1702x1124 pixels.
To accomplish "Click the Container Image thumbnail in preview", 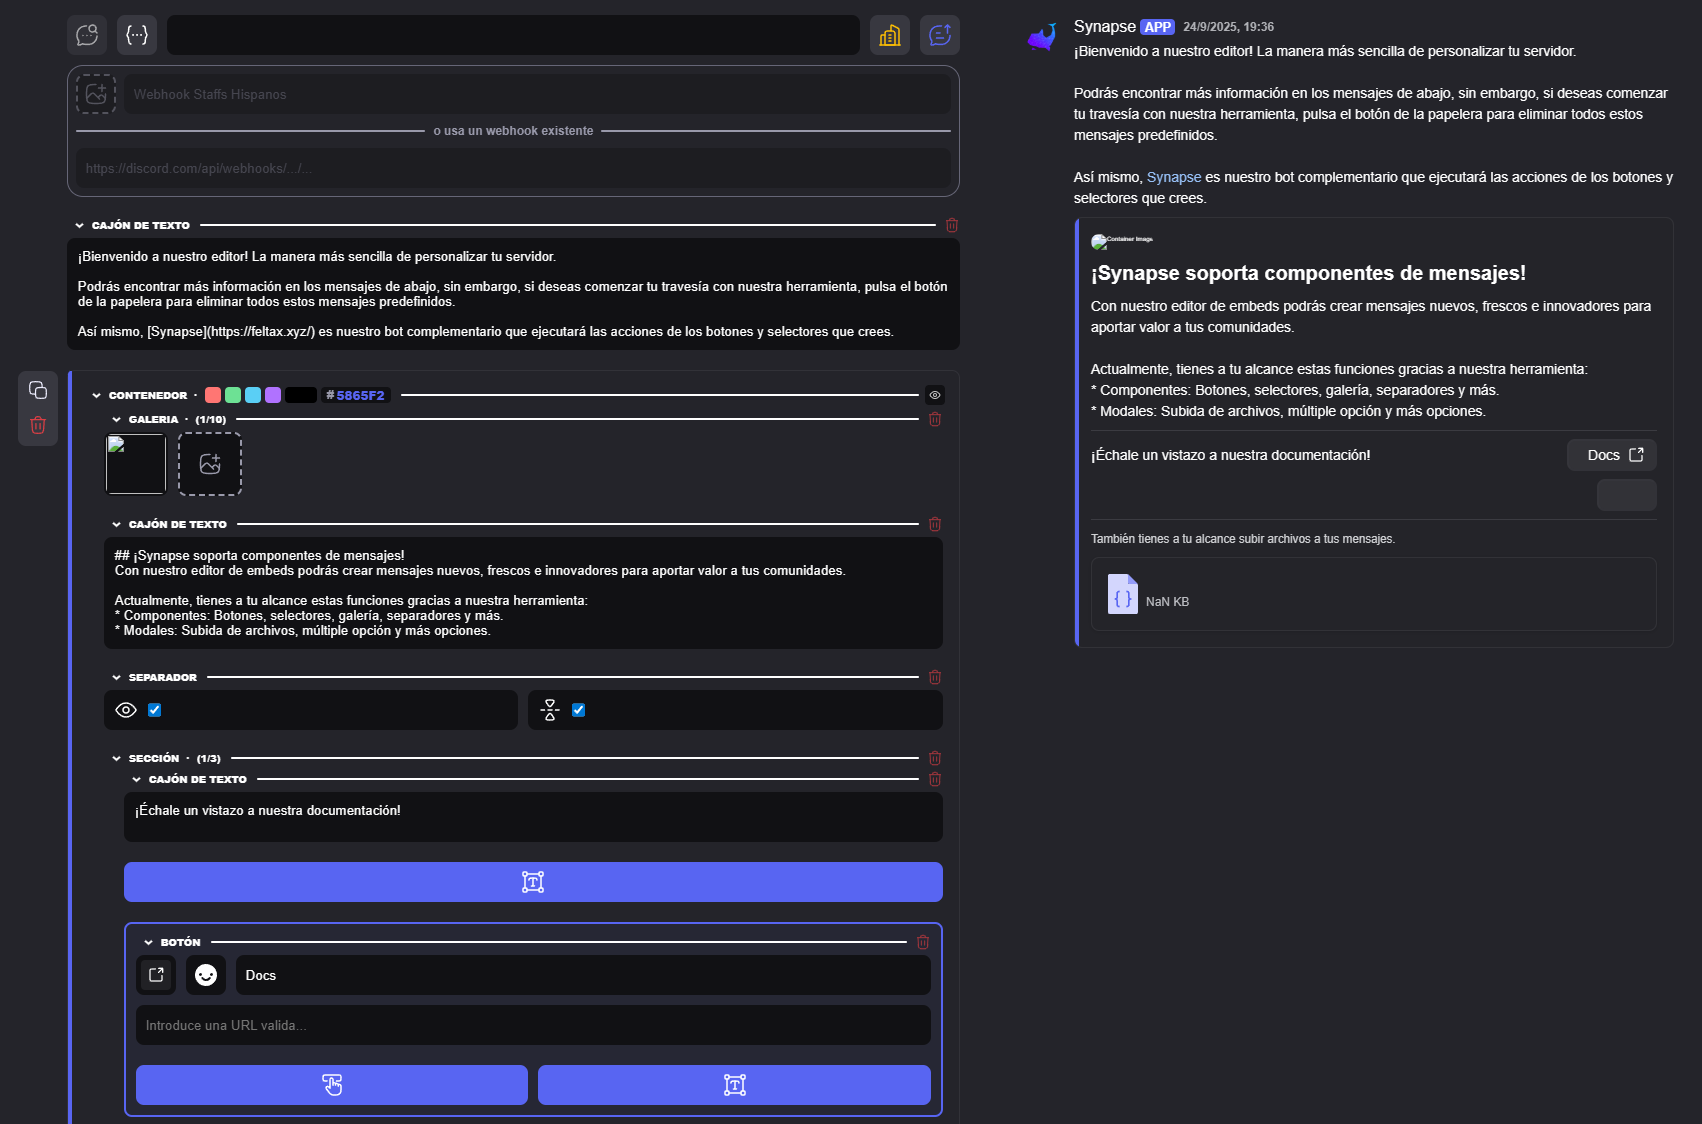I will tap(1122, 240).
